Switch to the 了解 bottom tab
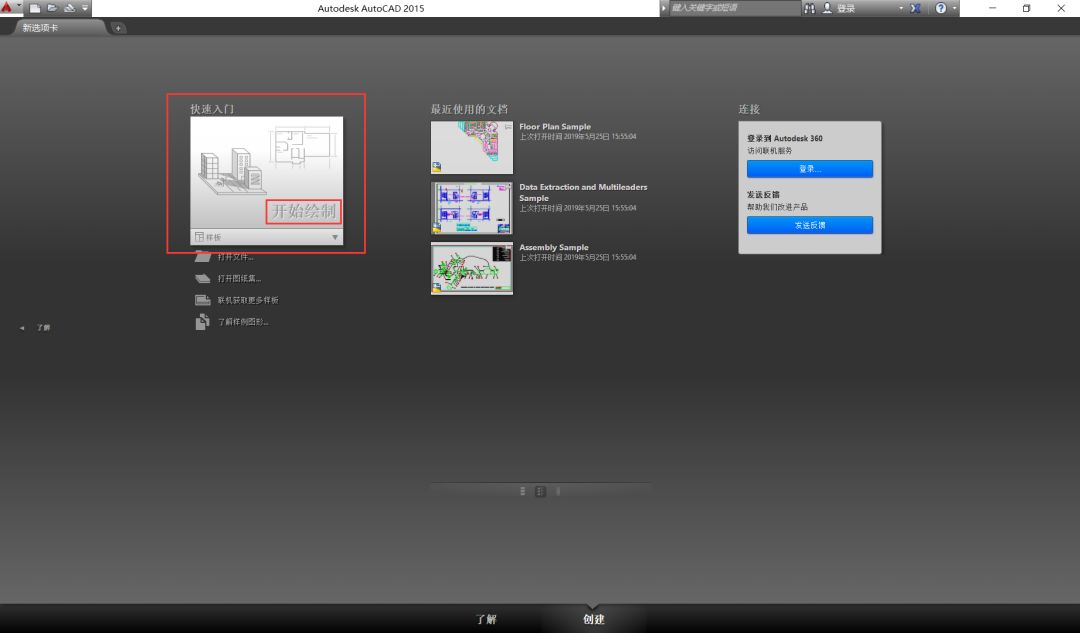This screenshot has height=633, width=1080. tap(486, 619)
